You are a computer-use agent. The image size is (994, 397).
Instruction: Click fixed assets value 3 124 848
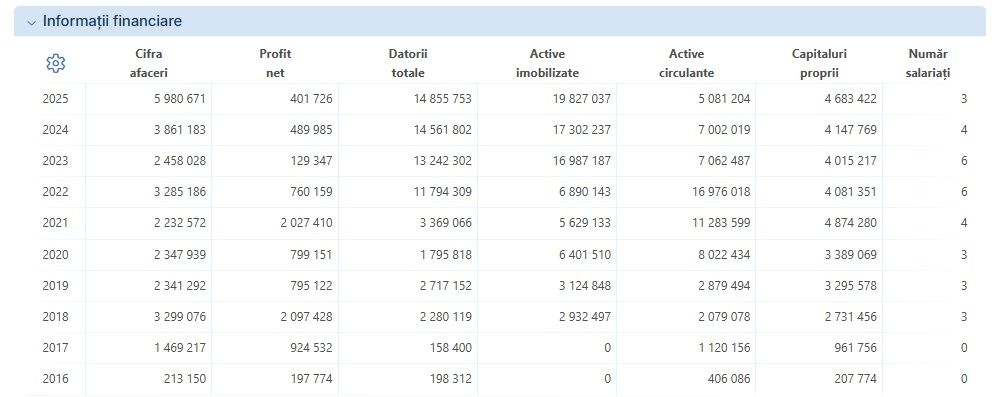(585, 286)
